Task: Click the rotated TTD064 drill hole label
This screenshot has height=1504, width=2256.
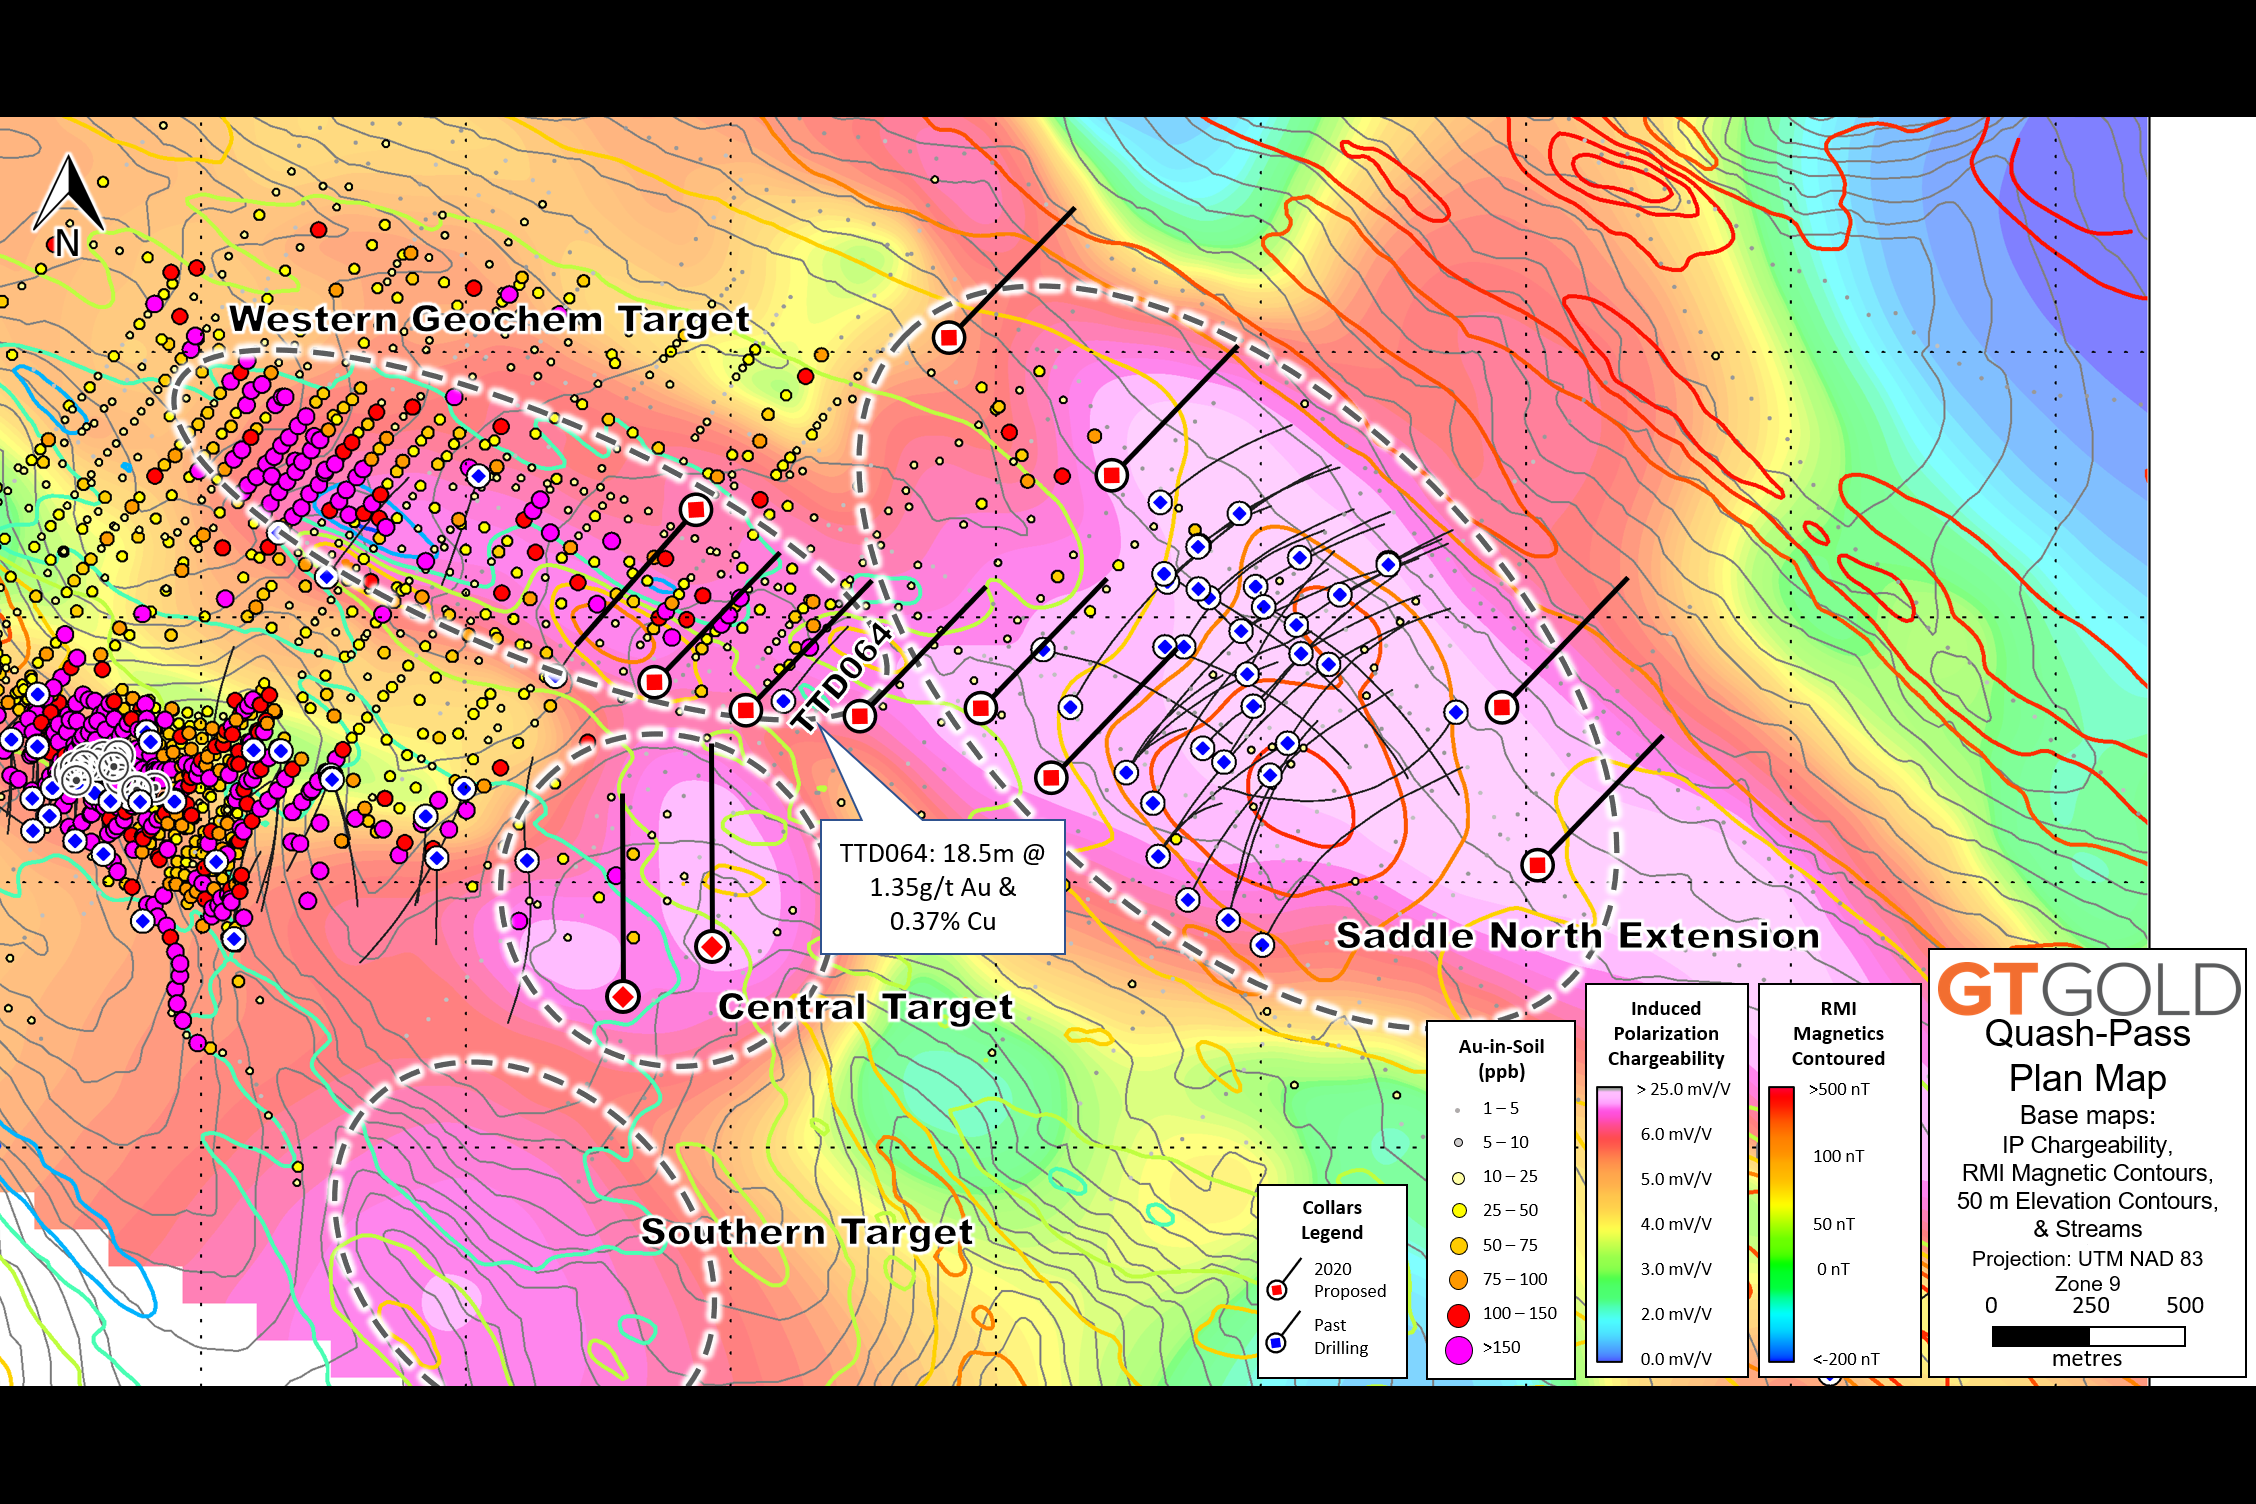Action: tap(840, 678)
